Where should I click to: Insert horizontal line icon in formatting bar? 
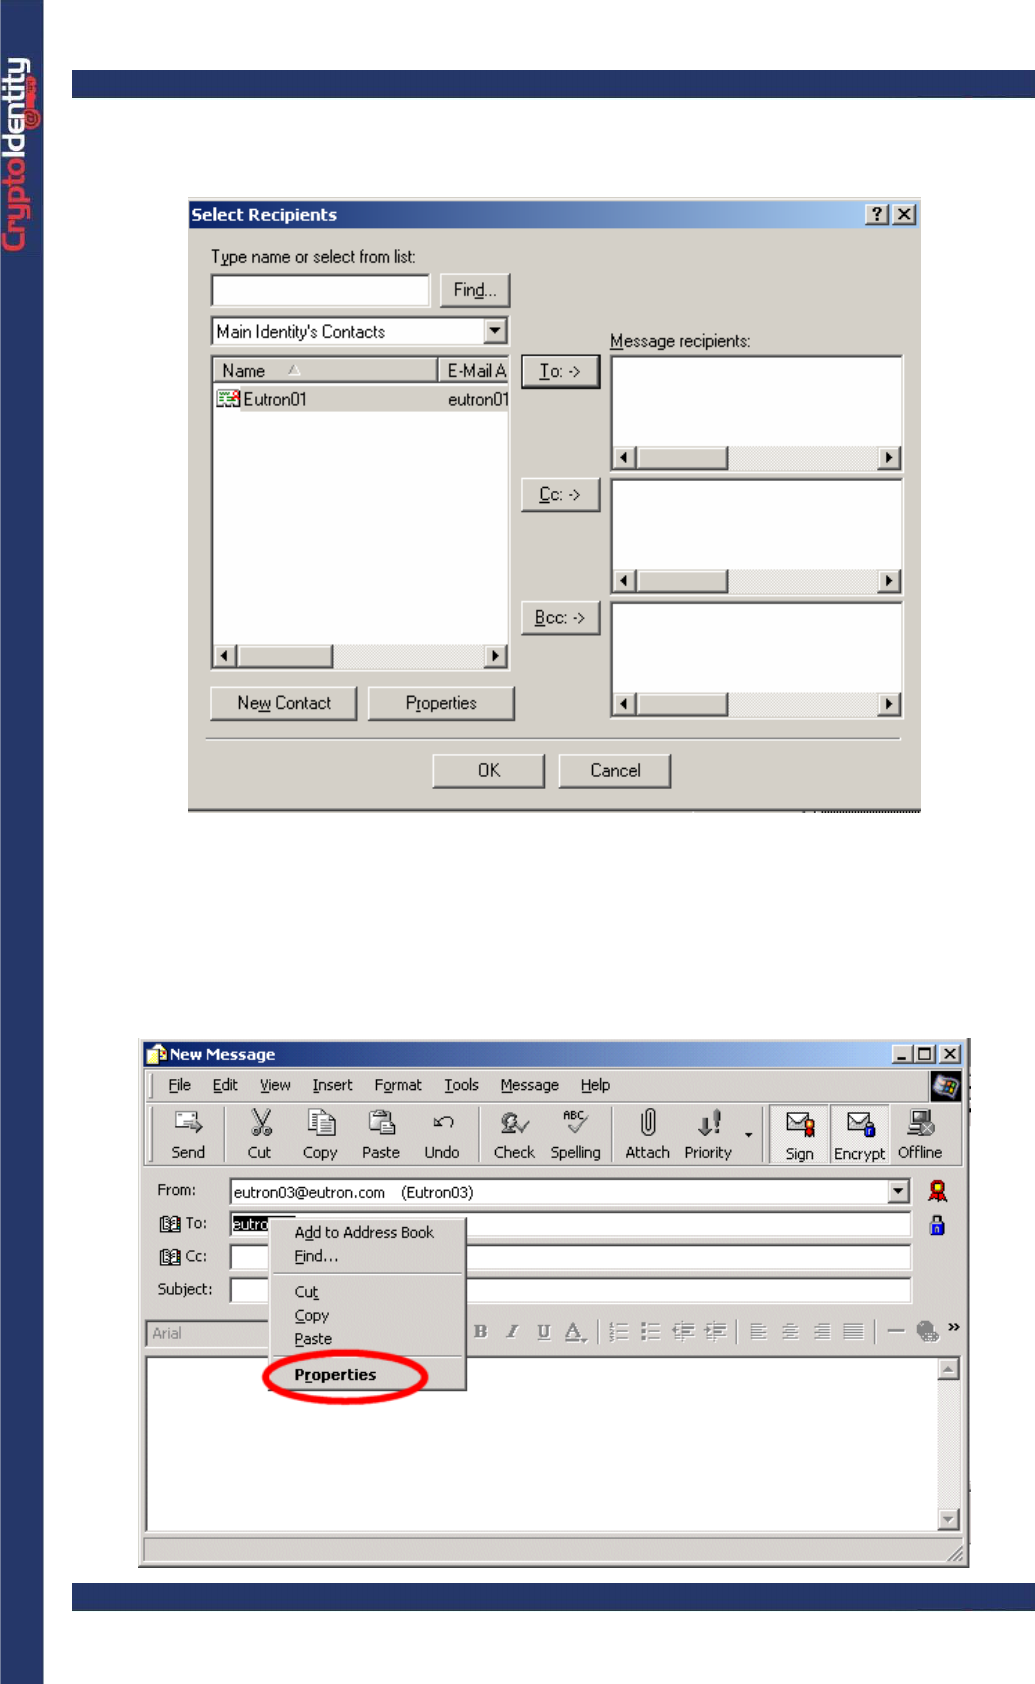click(x=896, y=1331)
